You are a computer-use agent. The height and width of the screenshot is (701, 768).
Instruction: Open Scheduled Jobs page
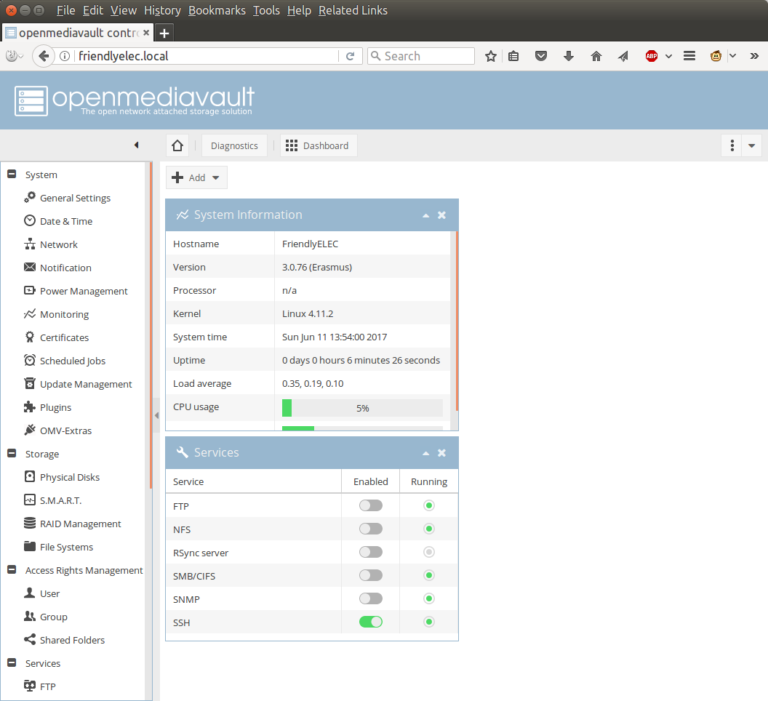pyautogui.click(x=72, y=361)
